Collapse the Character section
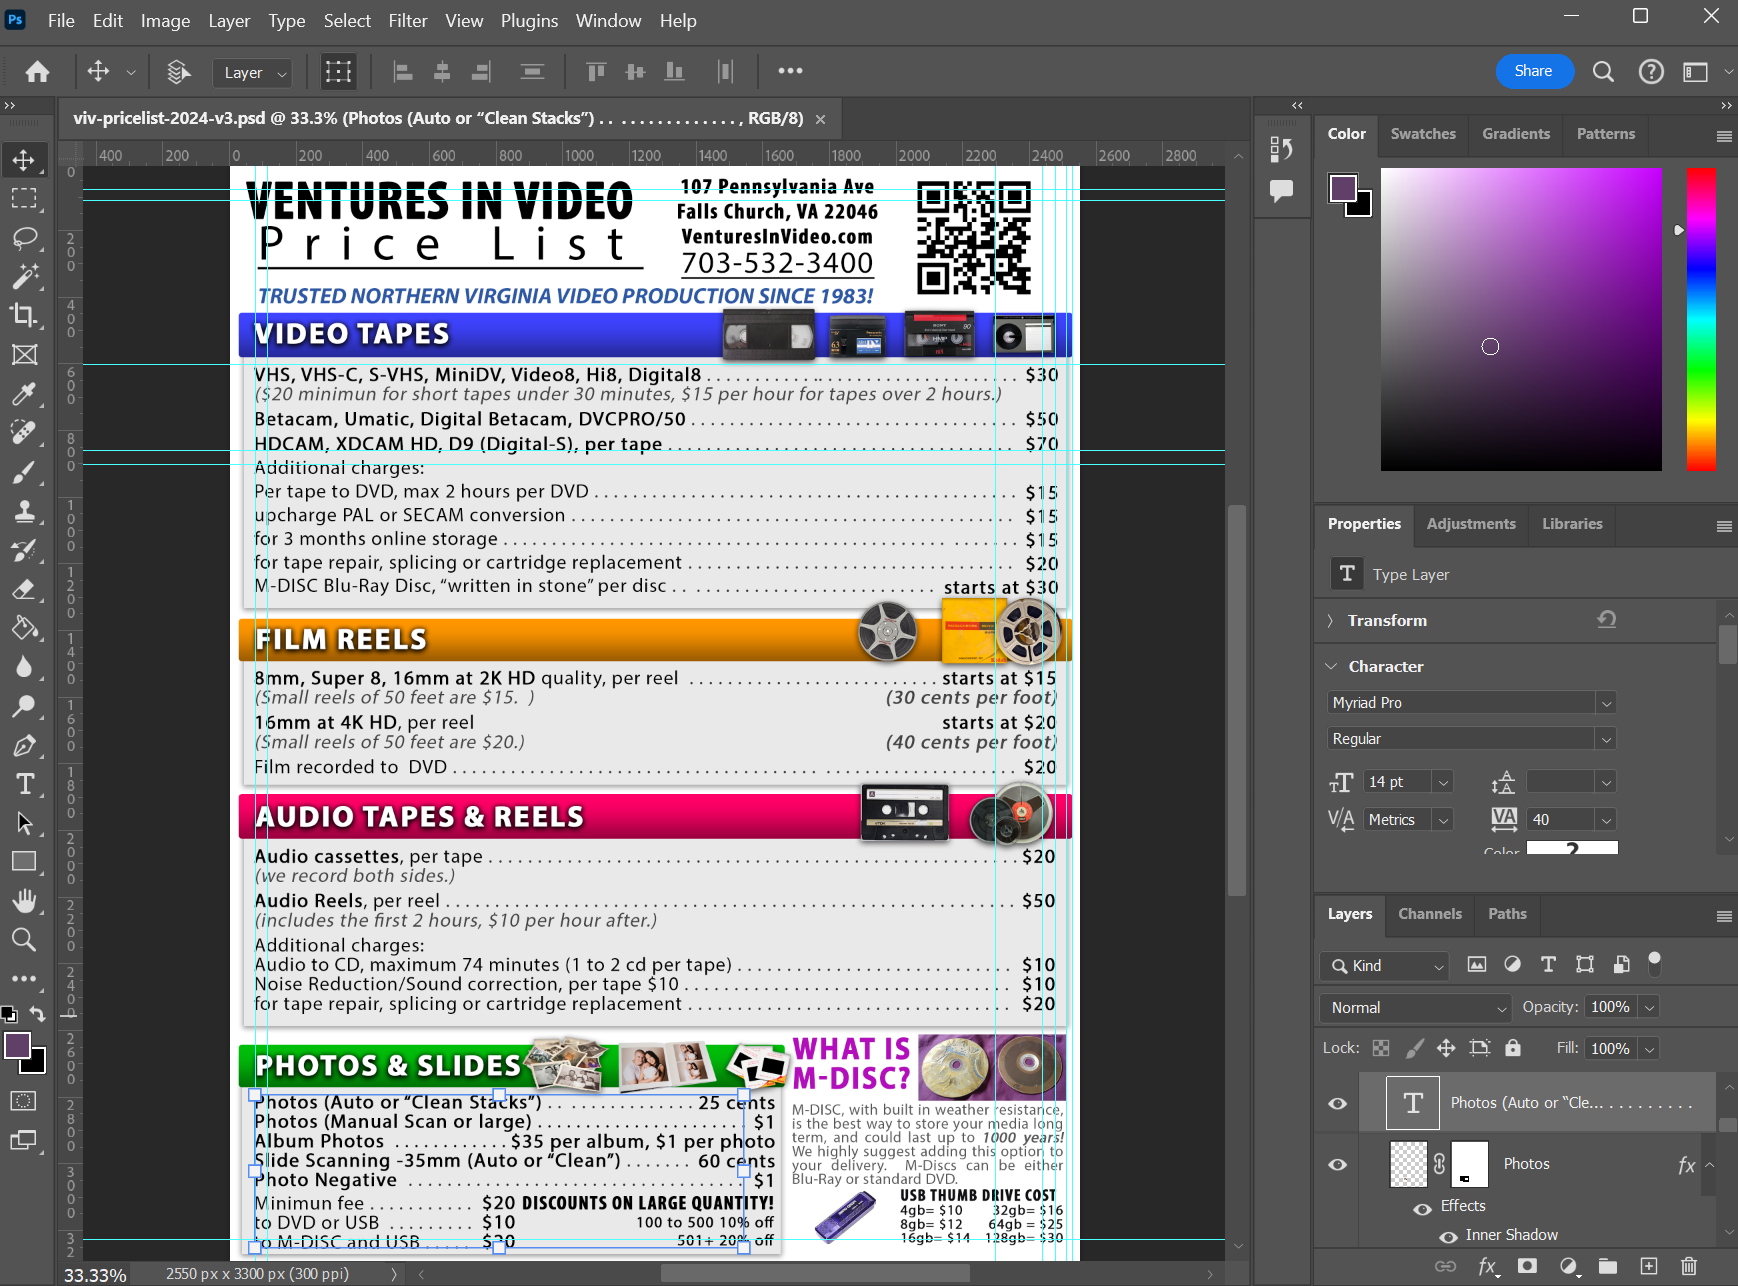This screenshot has height=1286, width=1738. (1331, 667)
